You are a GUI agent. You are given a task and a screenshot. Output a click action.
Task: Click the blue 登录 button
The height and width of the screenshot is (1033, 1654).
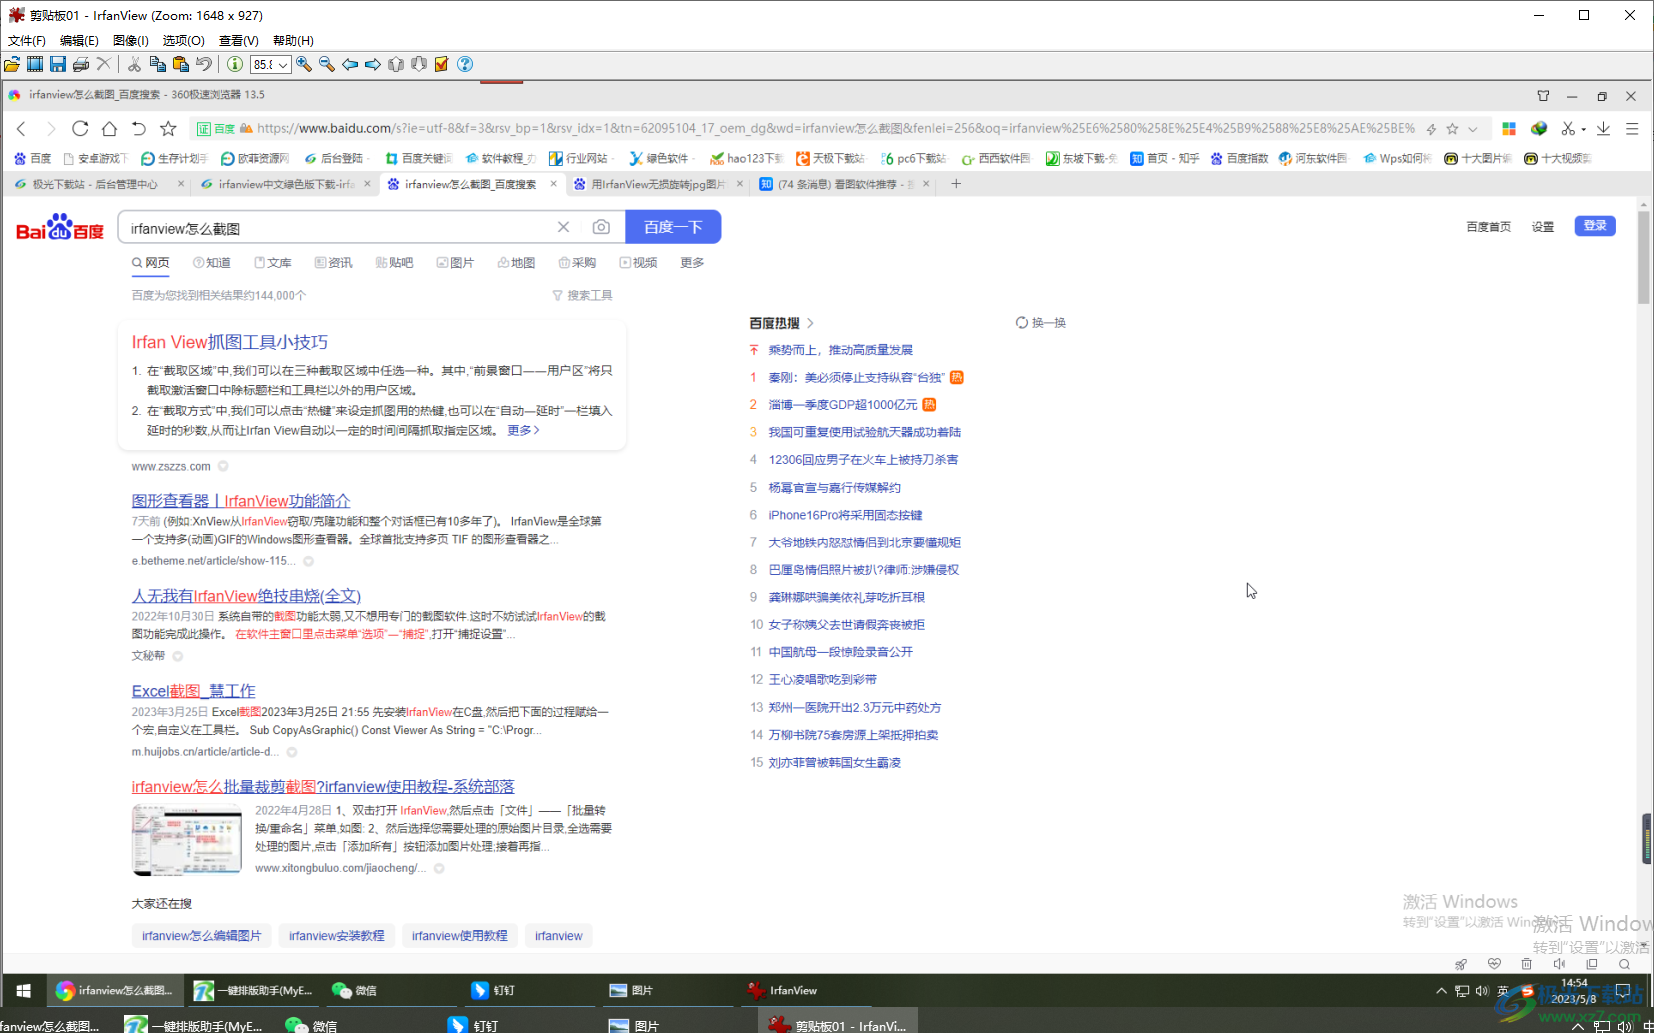click(x=1595, y=226)
